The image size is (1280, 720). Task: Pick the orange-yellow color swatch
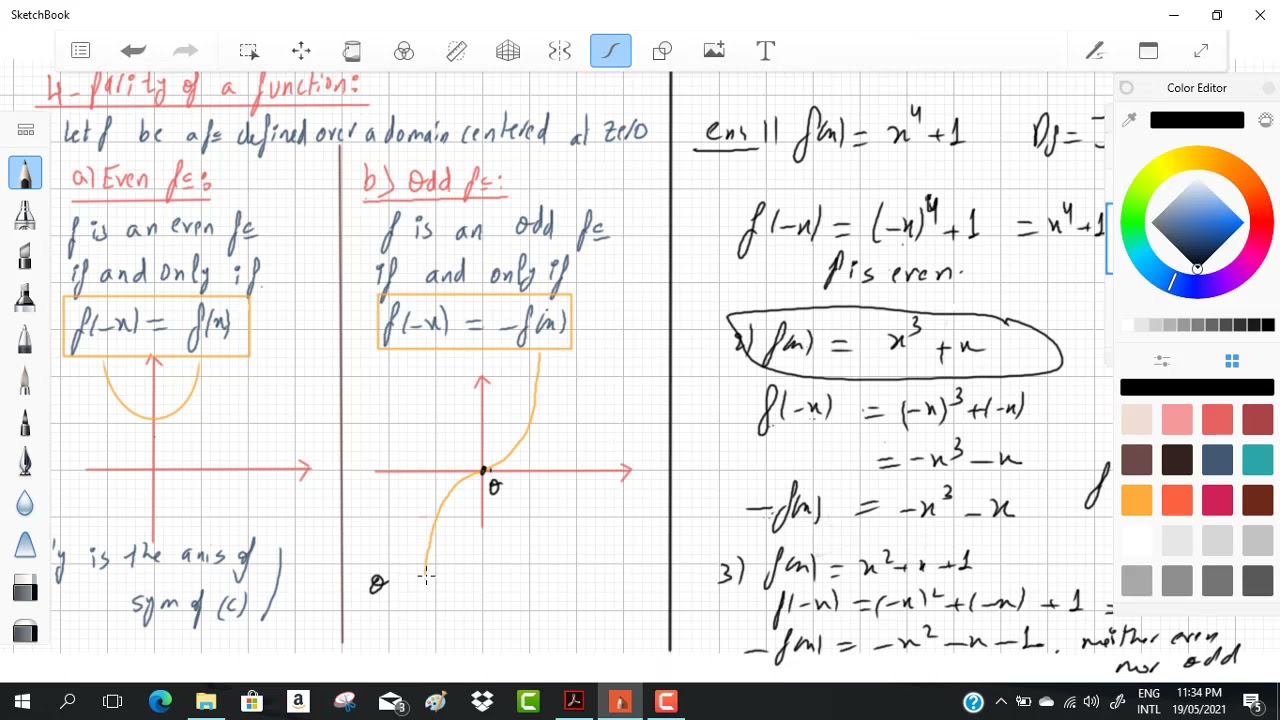pos(1137,500)
